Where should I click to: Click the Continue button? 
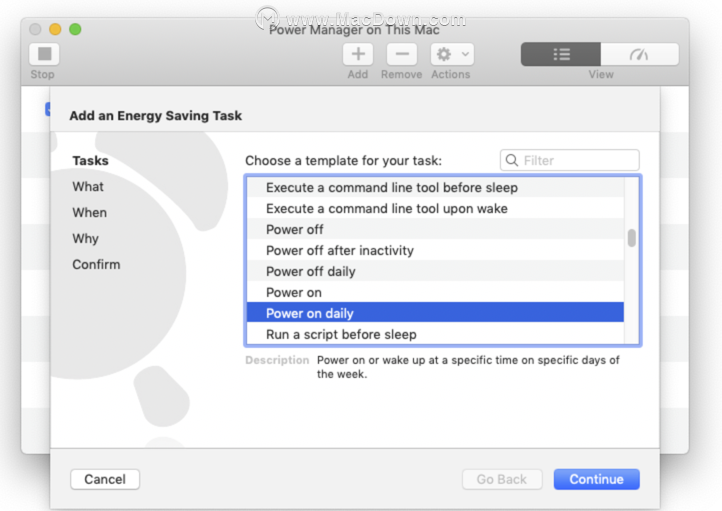596,479
